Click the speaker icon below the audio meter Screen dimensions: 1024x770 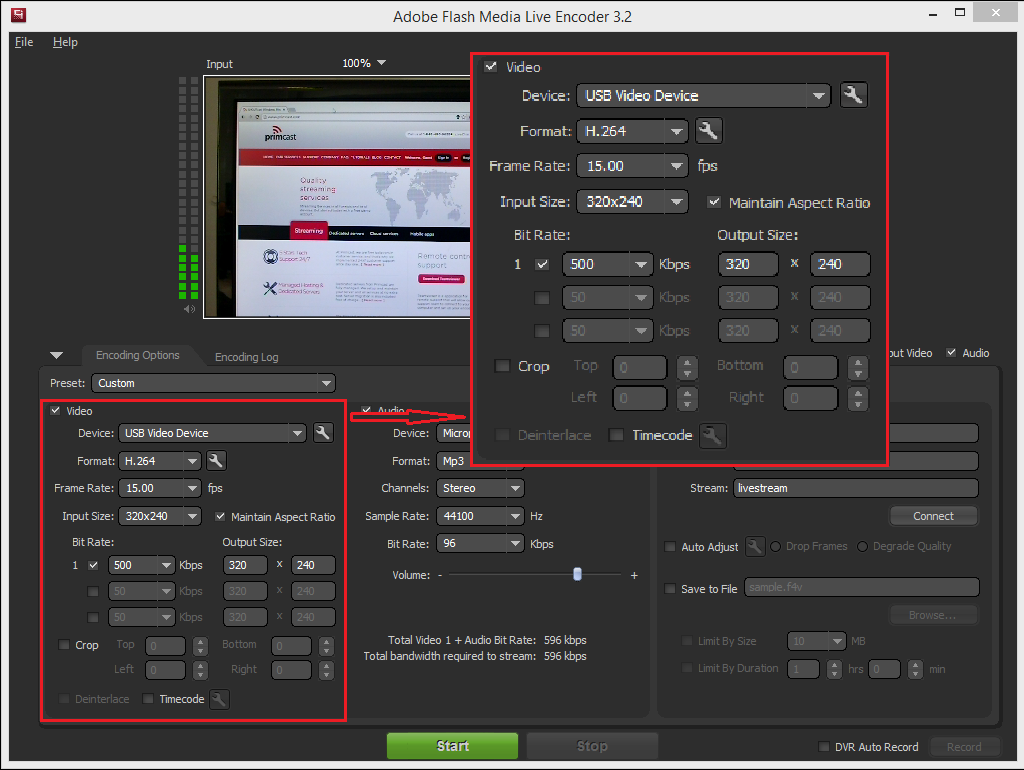pos(189,308)
